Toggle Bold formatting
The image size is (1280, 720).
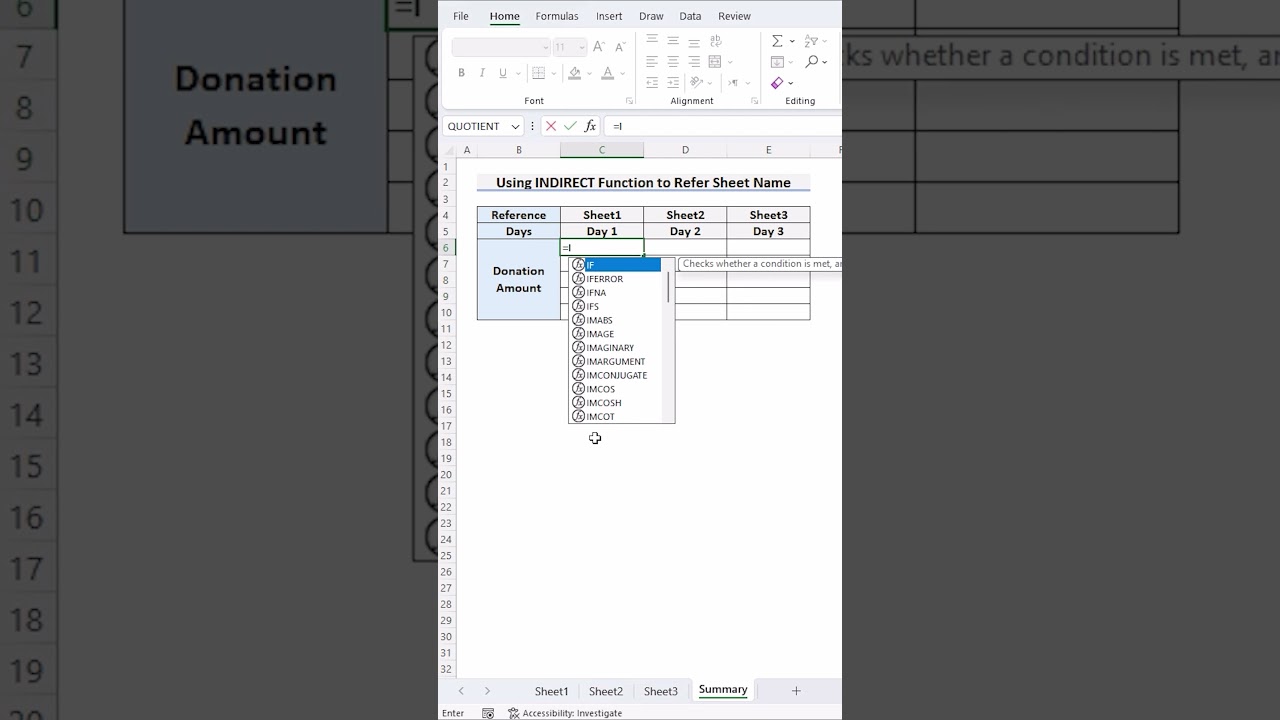pyautogui.click(x=461, y=73)
